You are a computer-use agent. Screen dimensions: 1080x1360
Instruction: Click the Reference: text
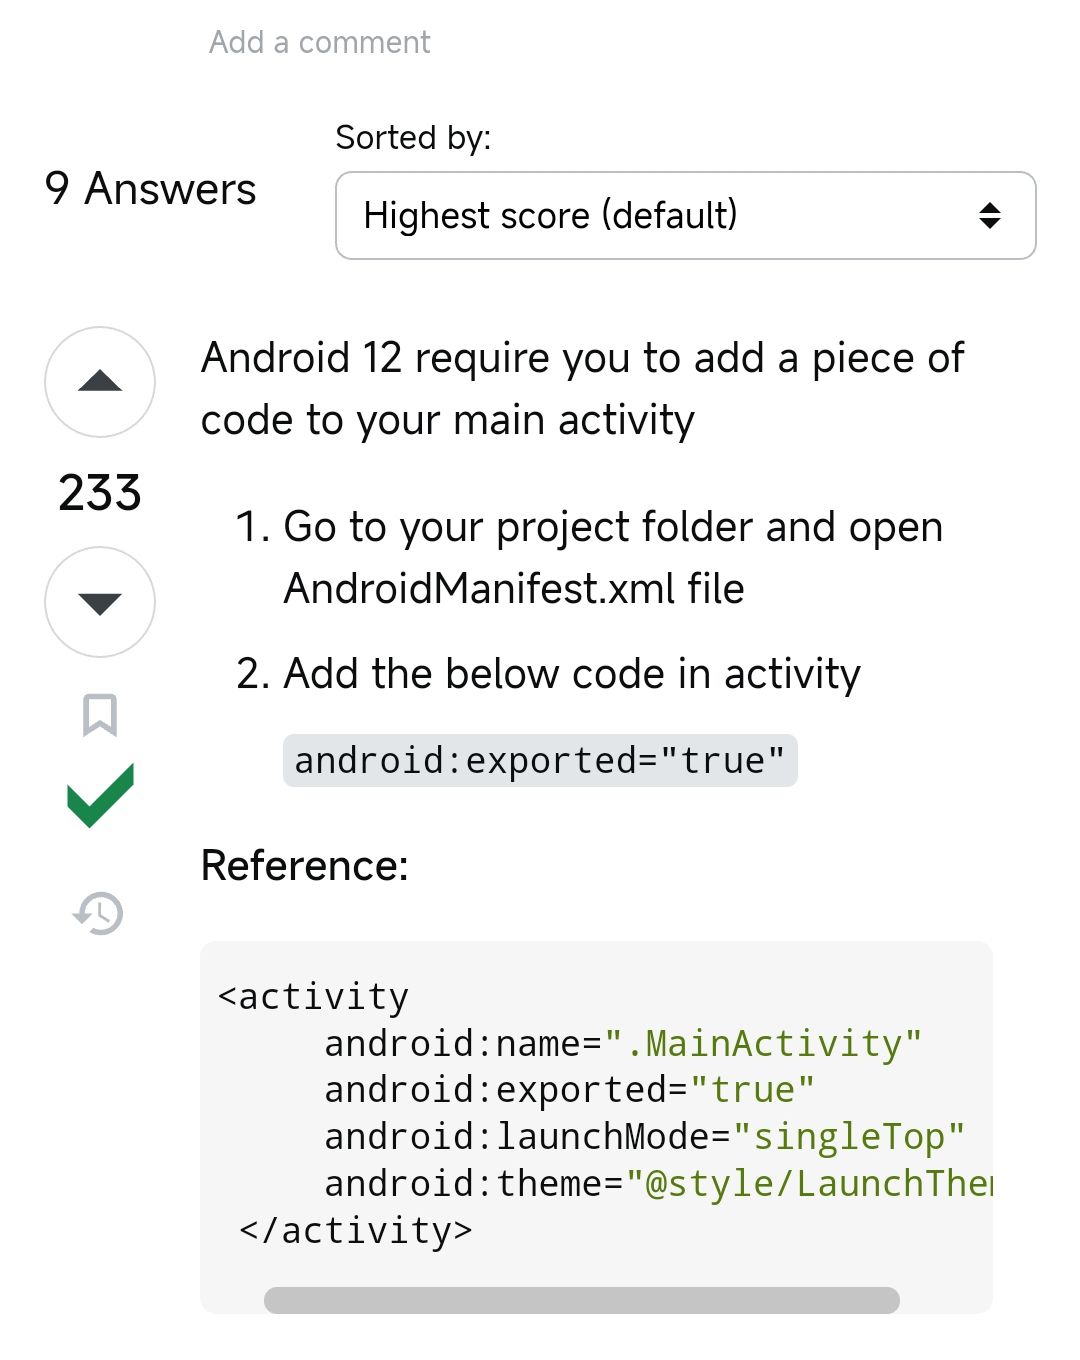305,865
